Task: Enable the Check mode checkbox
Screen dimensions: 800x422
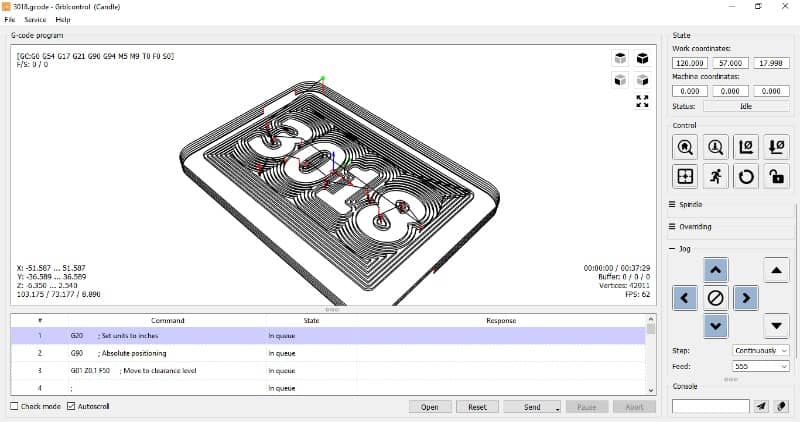Action: tap(14, 406)
